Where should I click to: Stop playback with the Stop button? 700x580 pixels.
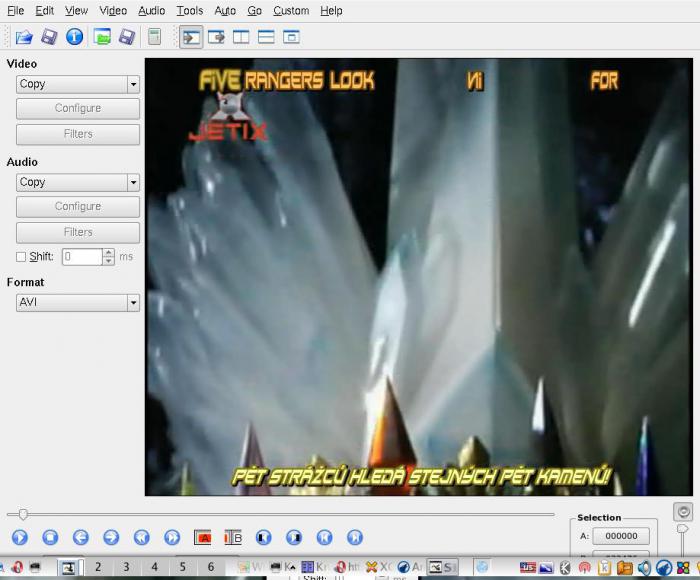pyautogui.click(x=50, y=537)
